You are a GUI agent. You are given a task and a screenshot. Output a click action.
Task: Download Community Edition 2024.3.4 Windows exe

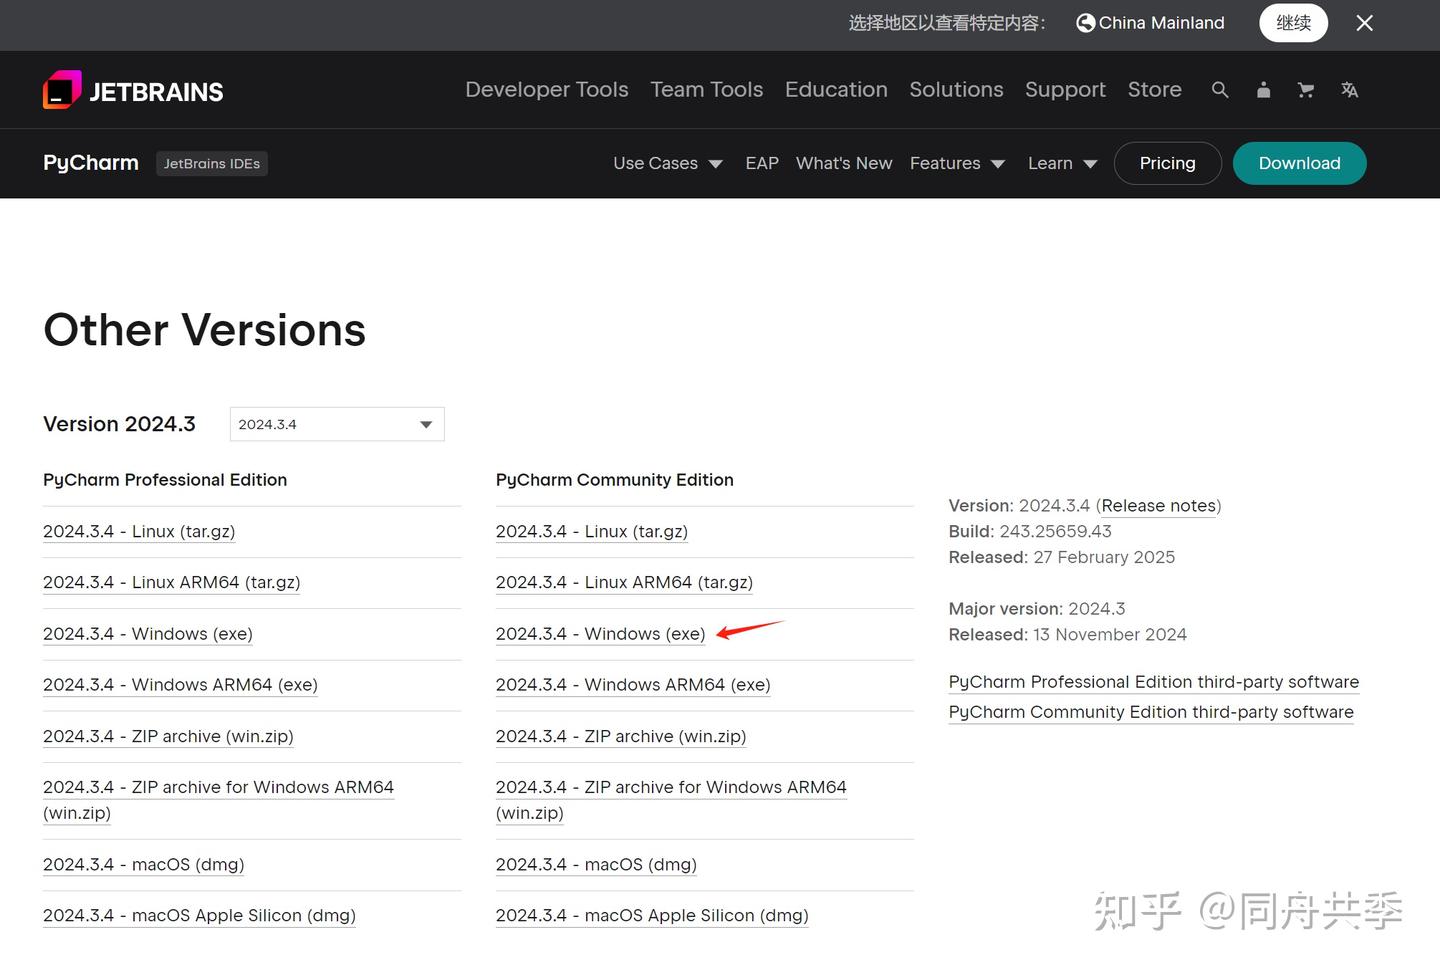pyautogui.click(x=600, y=634)
